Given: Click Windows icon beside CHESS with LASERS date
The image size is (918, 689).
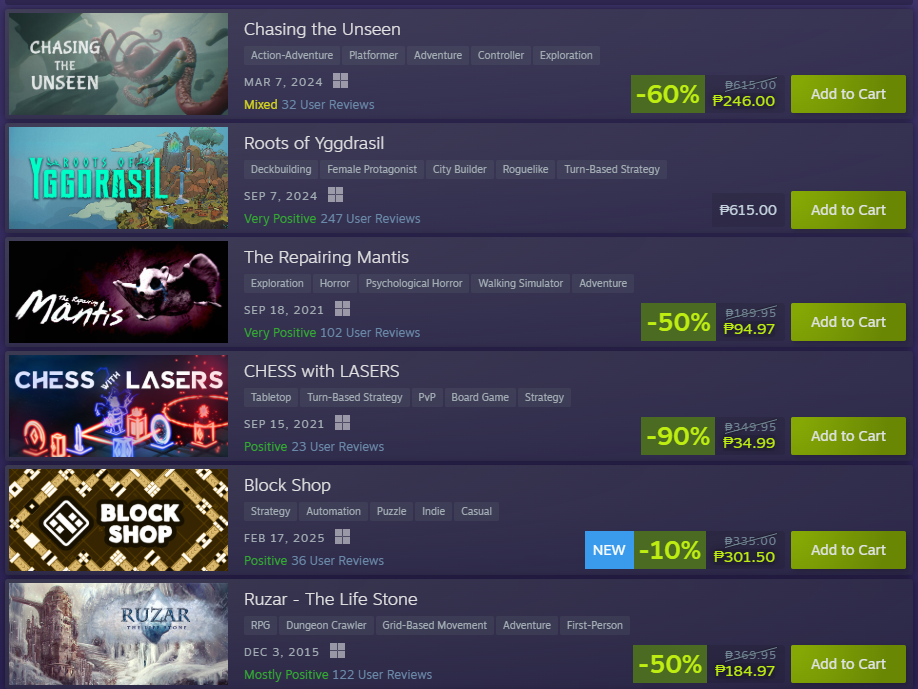Looking at the screenshot, I should tap(342, 423).
